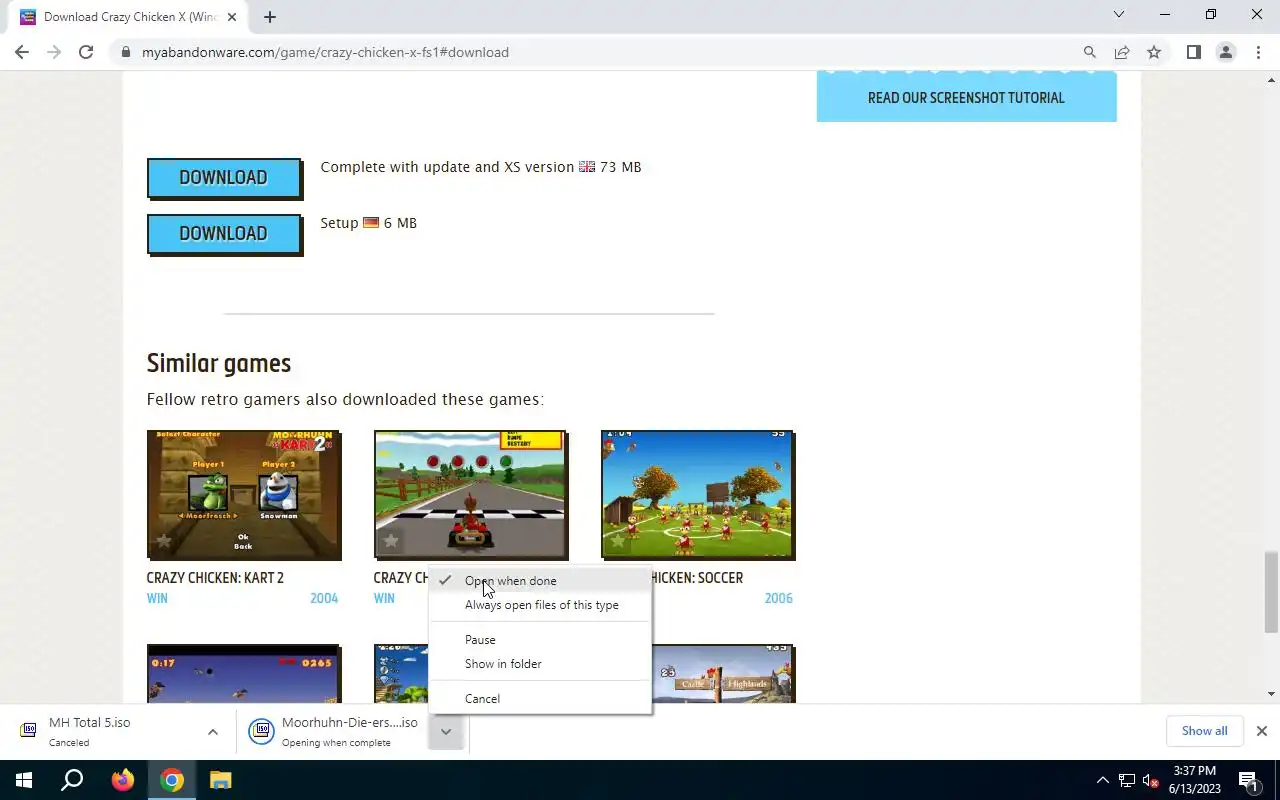This screenshot has width=1280, height=800.
Task: Click the search magnifier in address bar
Action: (x=1090, y=52)
